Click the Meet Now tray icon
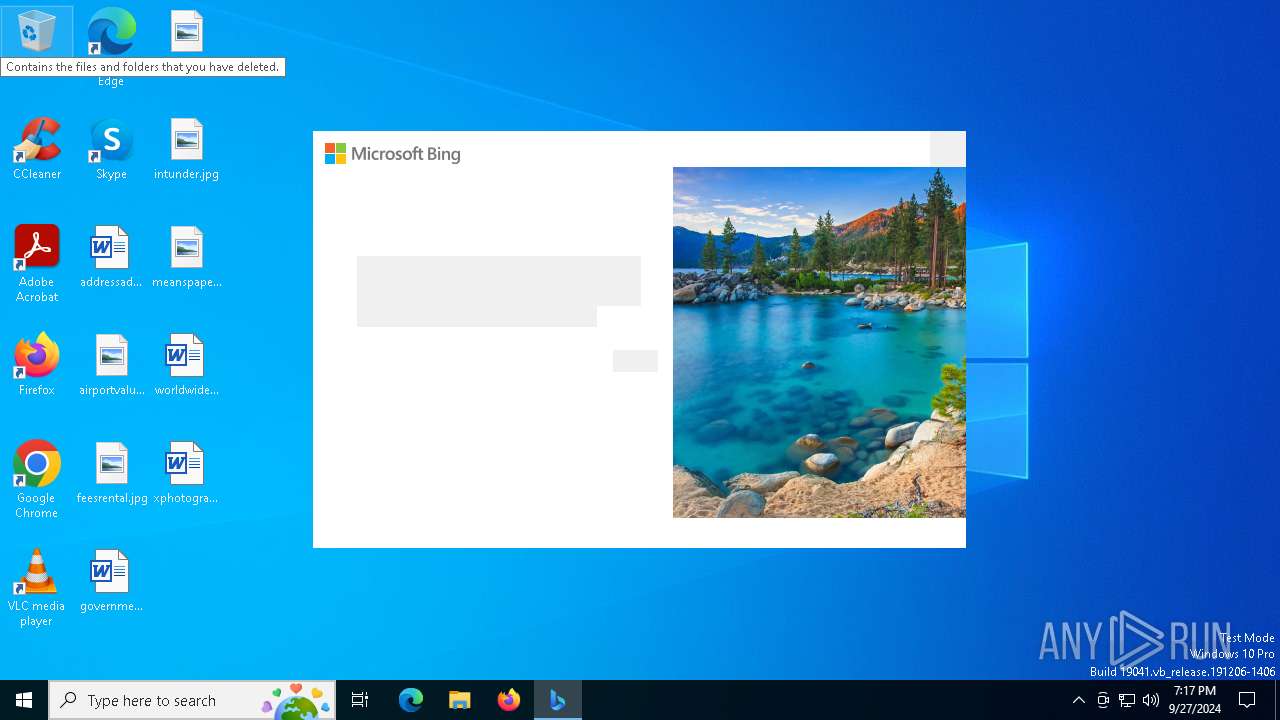The height and width of the screenshot is (720, 1280). (1103, 700)
